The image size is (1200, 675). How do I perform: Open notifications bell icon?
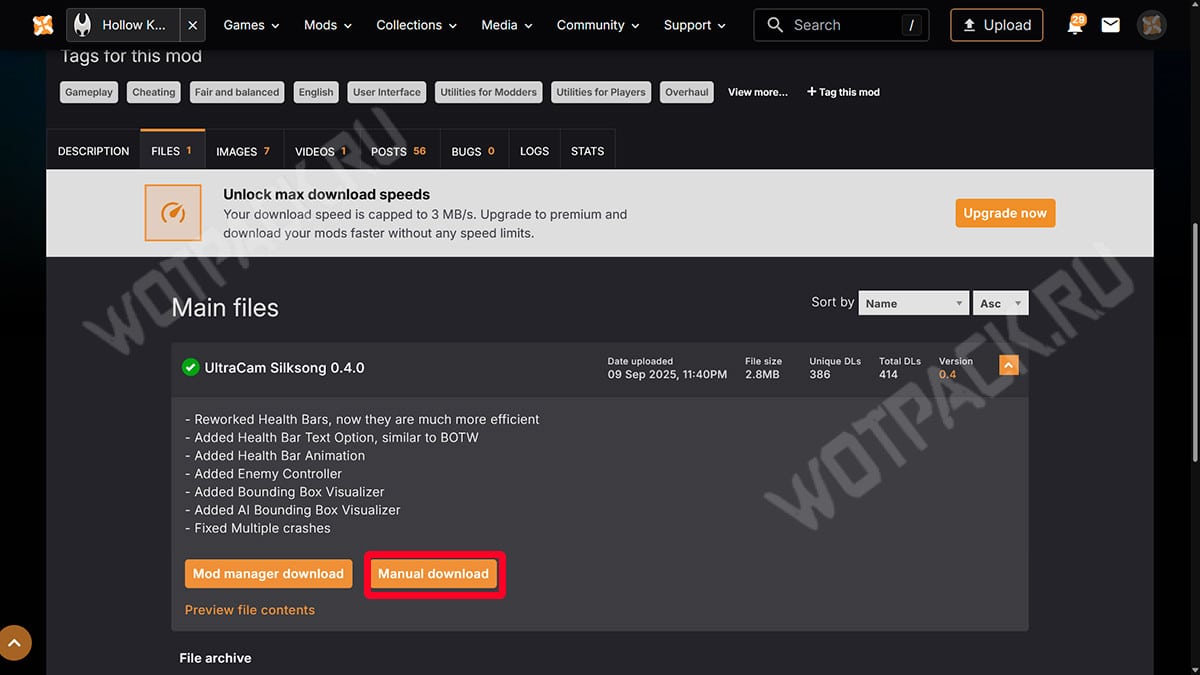1075,26
